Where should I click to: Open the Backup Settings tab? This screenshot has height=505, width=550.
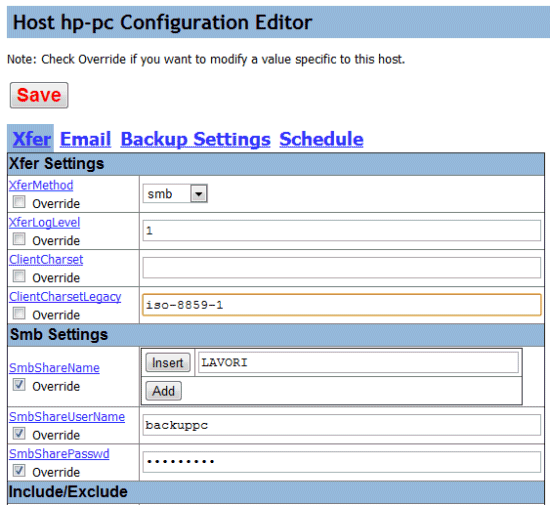pos(195,139)
